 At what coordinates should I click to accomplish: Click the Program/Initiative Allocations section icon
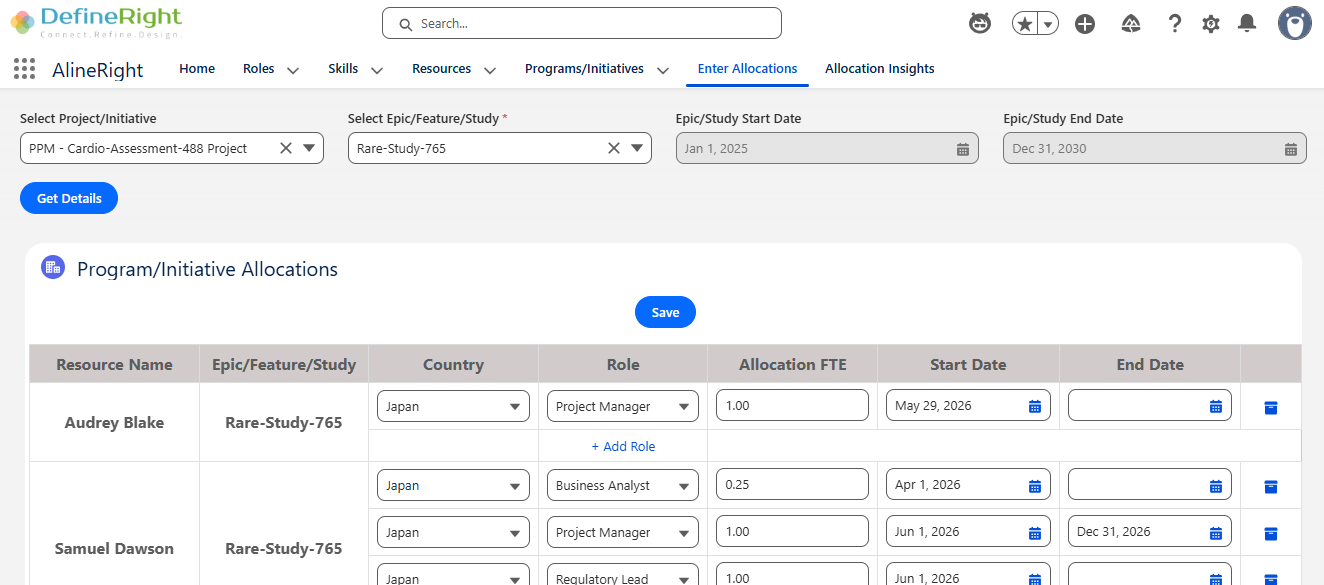[x=53, y=267]
